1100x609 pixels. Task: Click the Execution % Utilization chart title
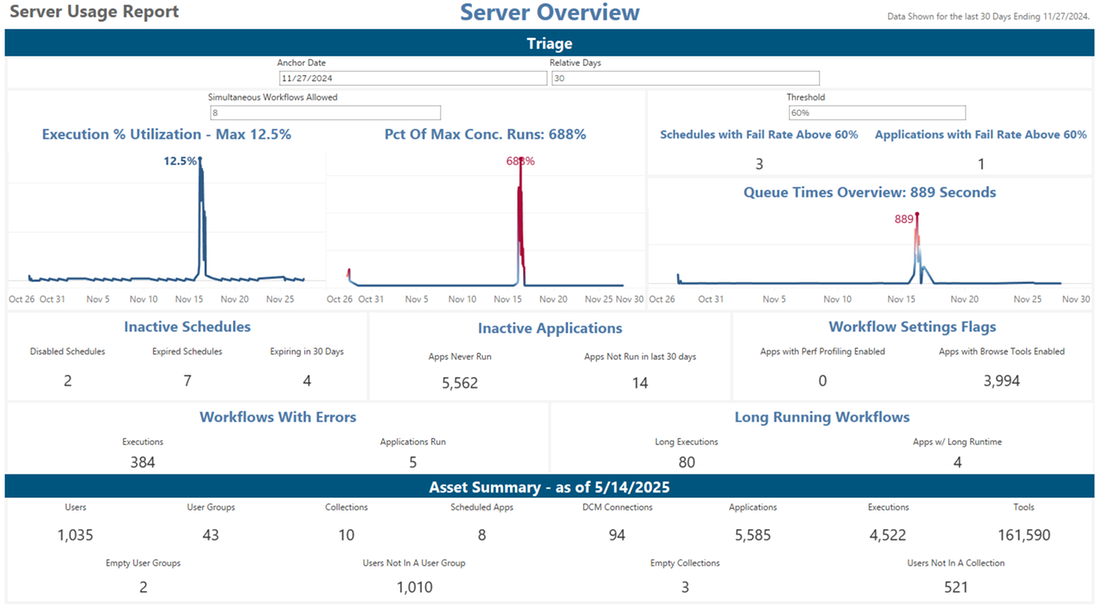coord(167,134)
